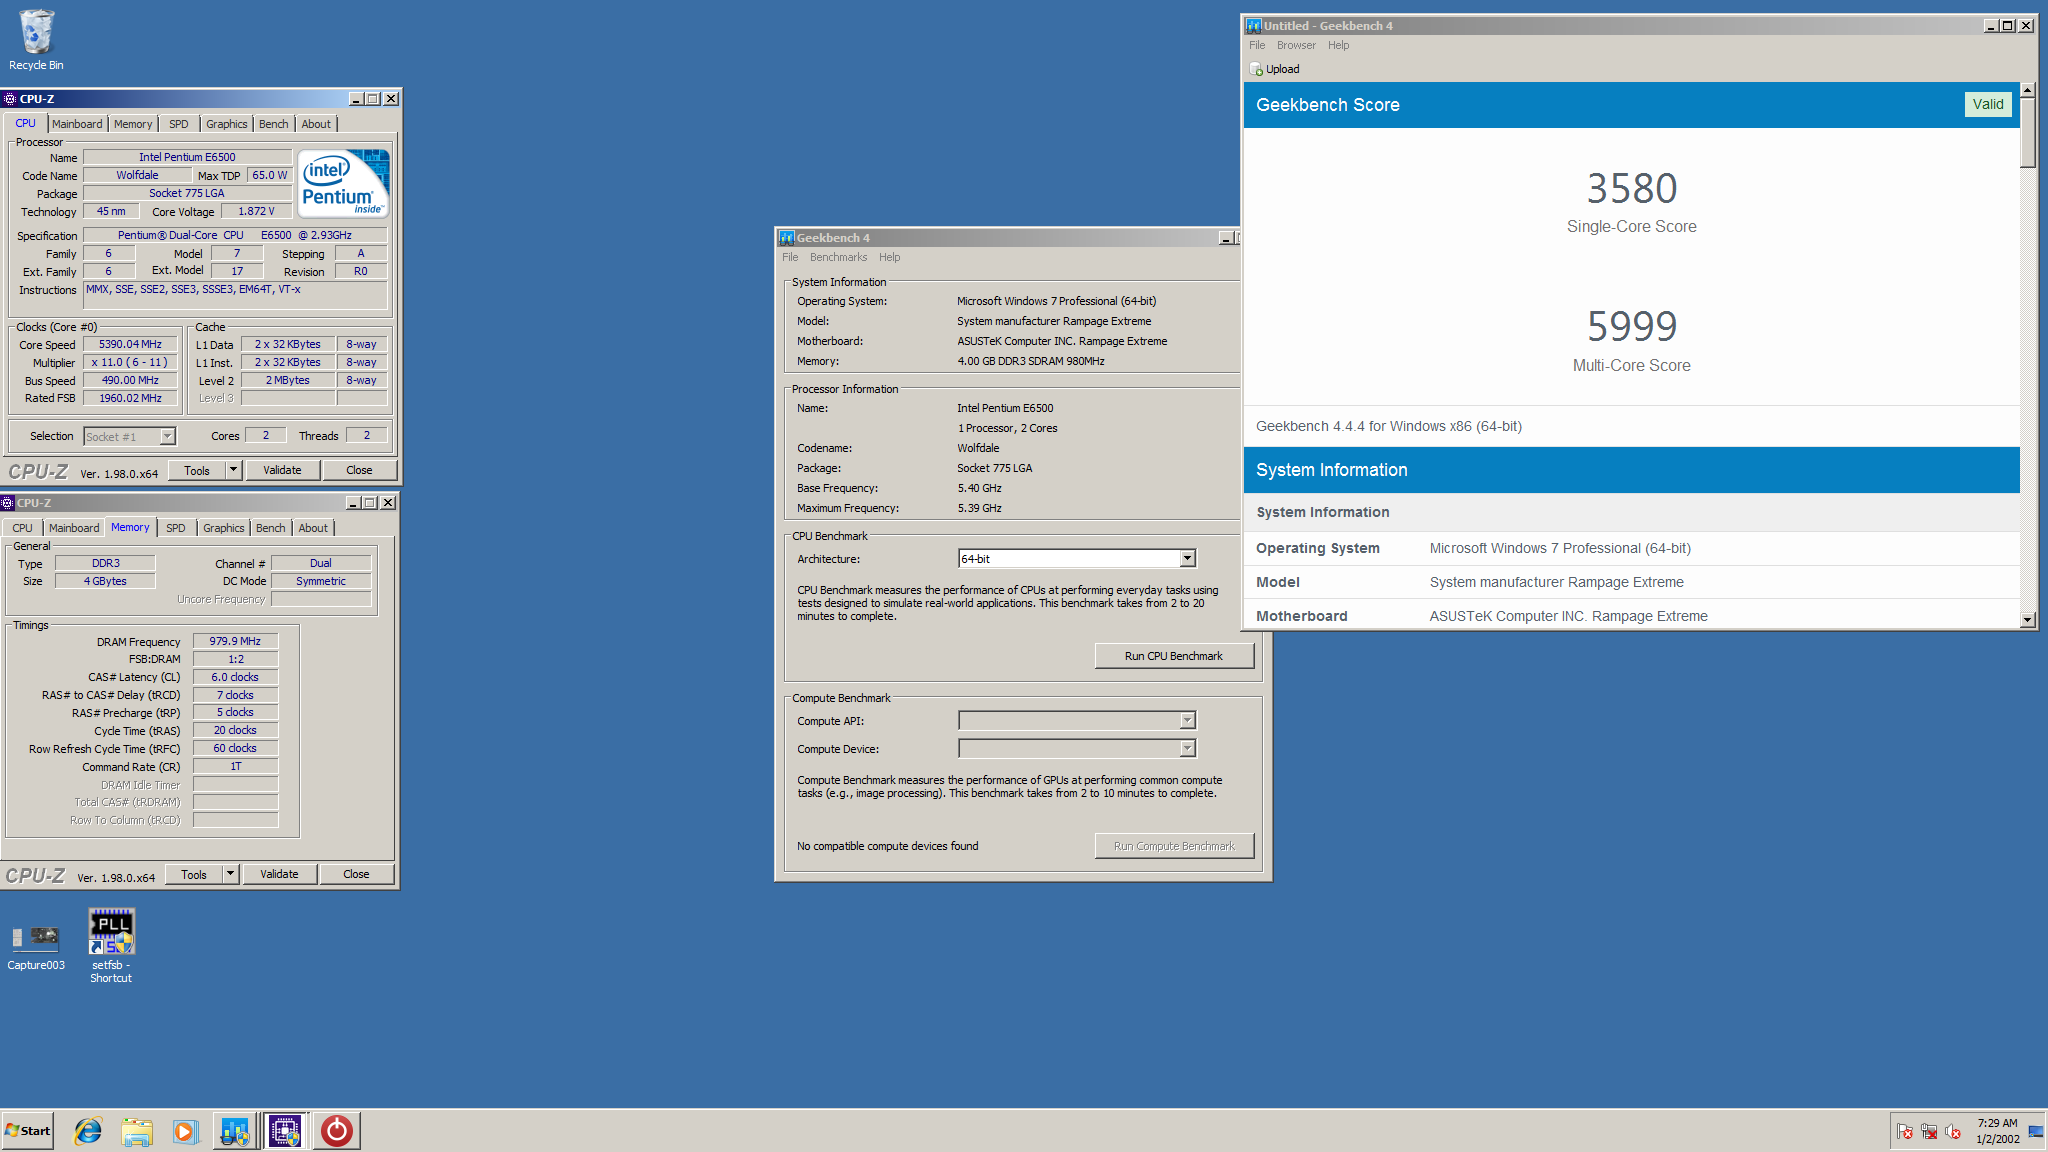
Task: Switch to Geekbench taskbar icon
Action: 235,1131
